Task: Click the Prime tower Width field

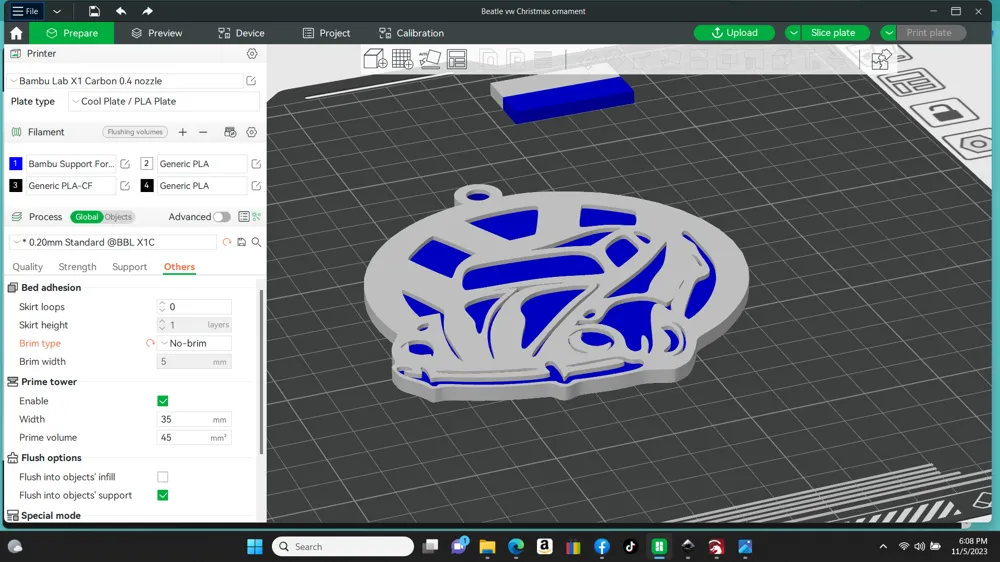Action: (x=195, y=419)
